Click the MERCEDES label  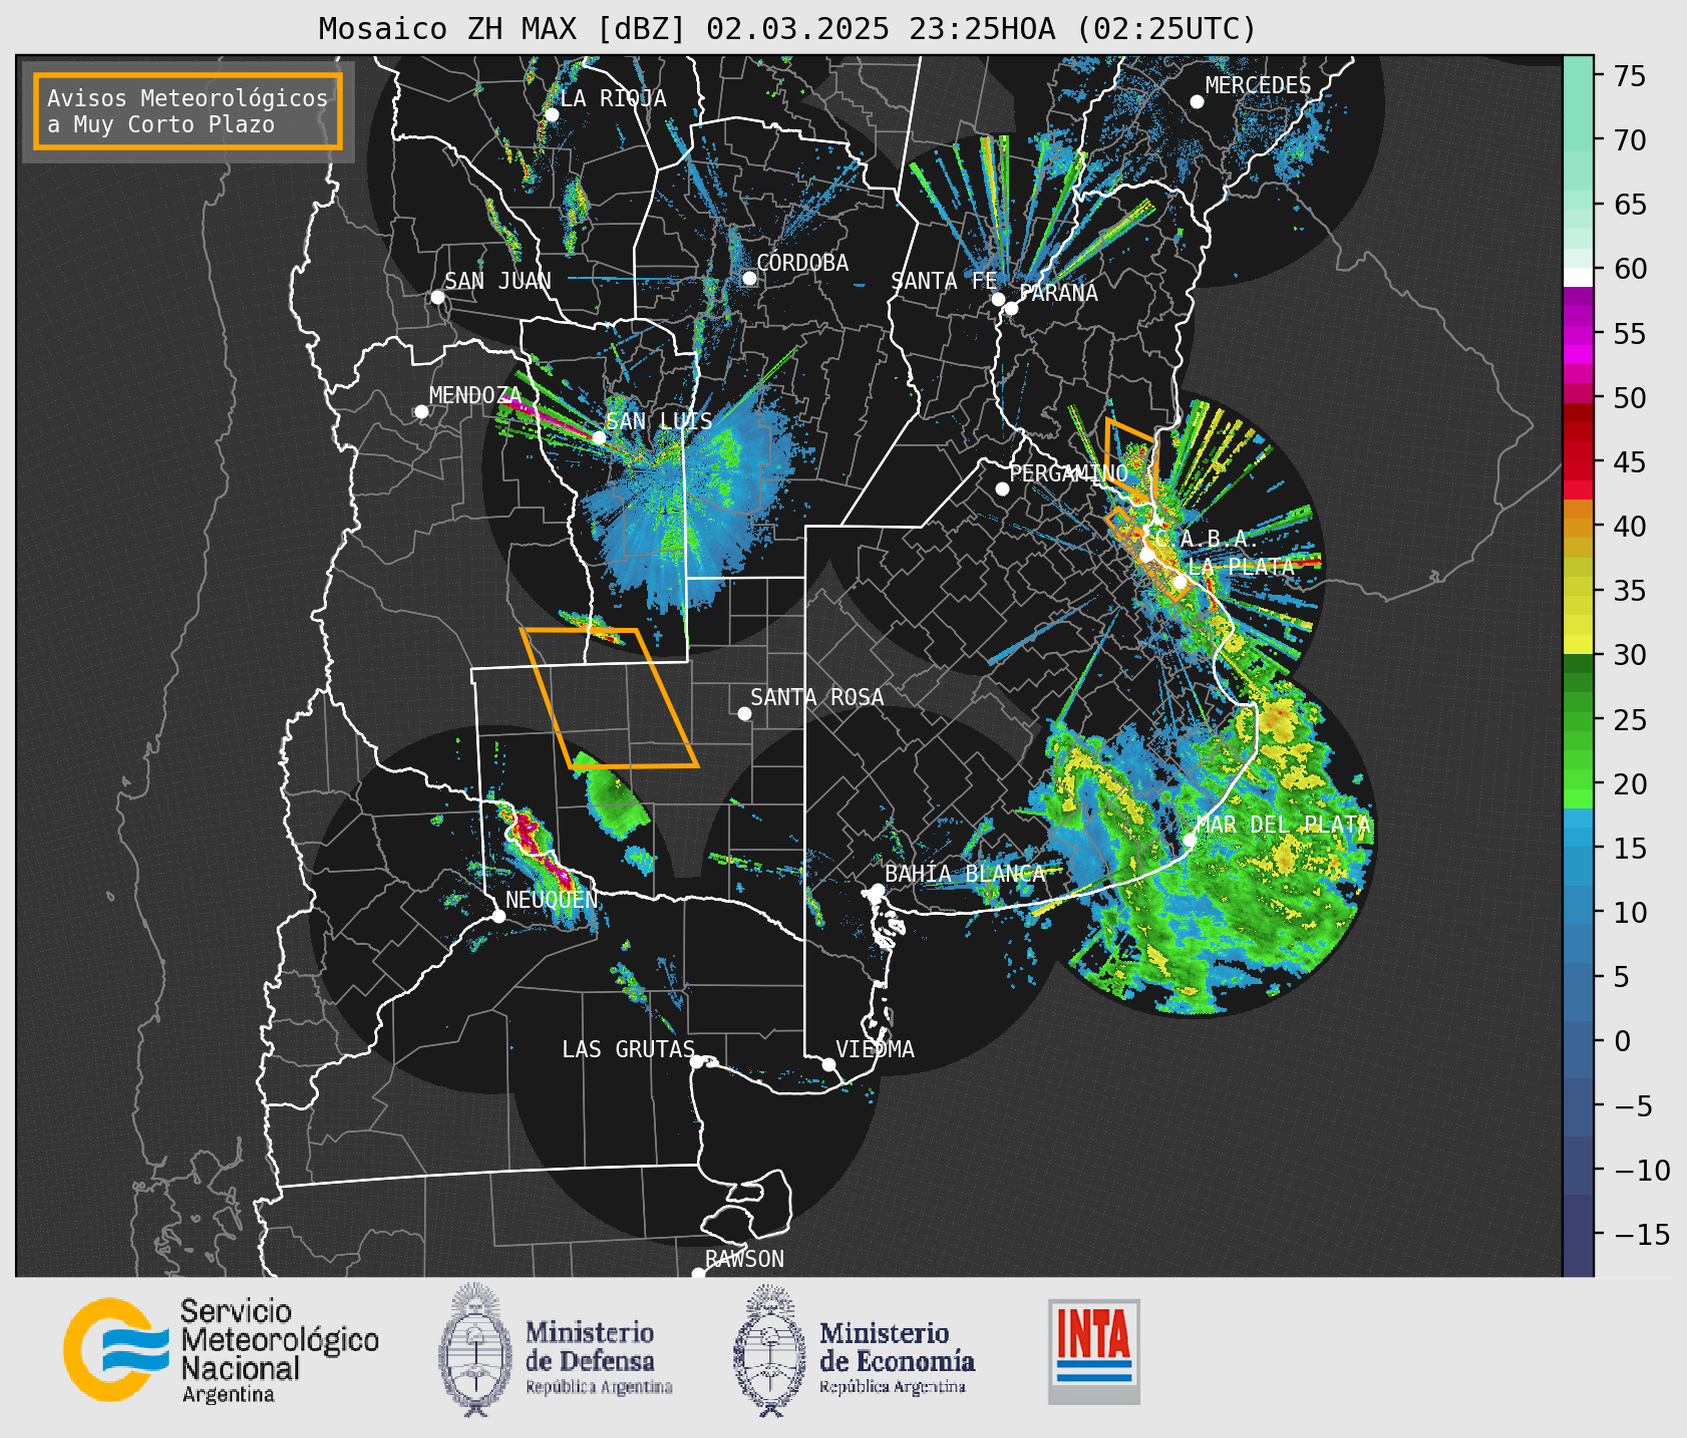click(x=1258, y=86)
